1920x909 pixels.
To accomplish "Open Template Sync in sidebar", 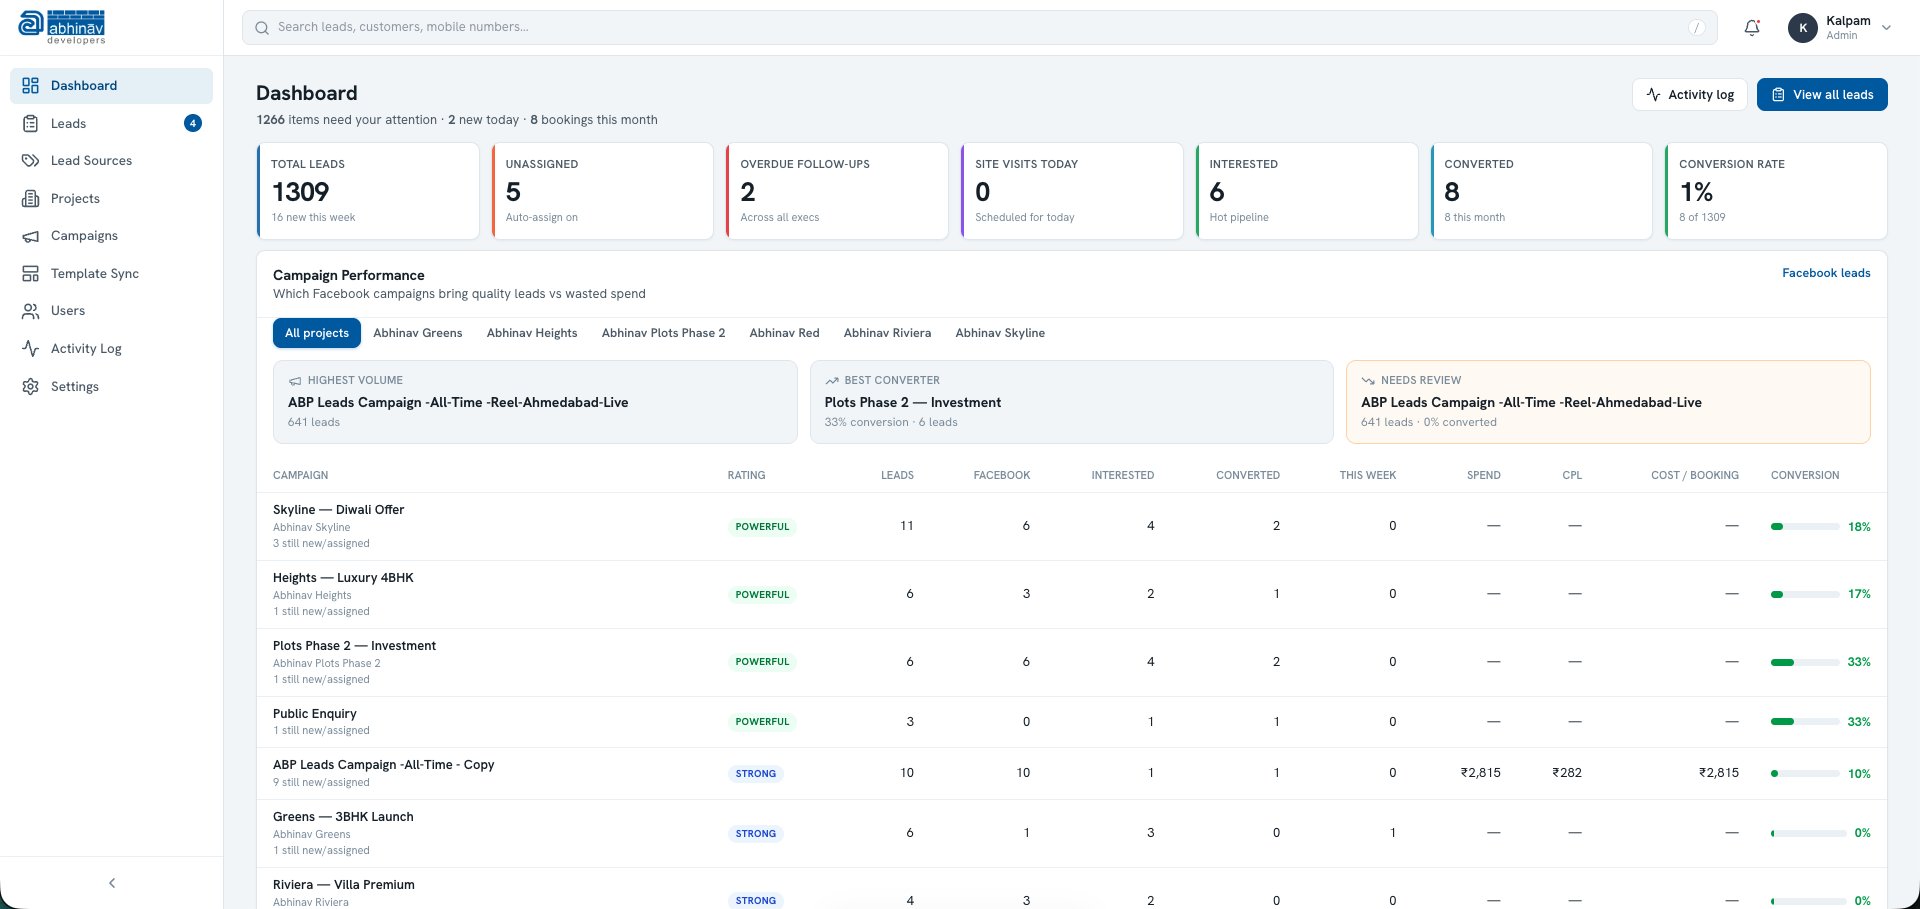I will click(111, 273).
